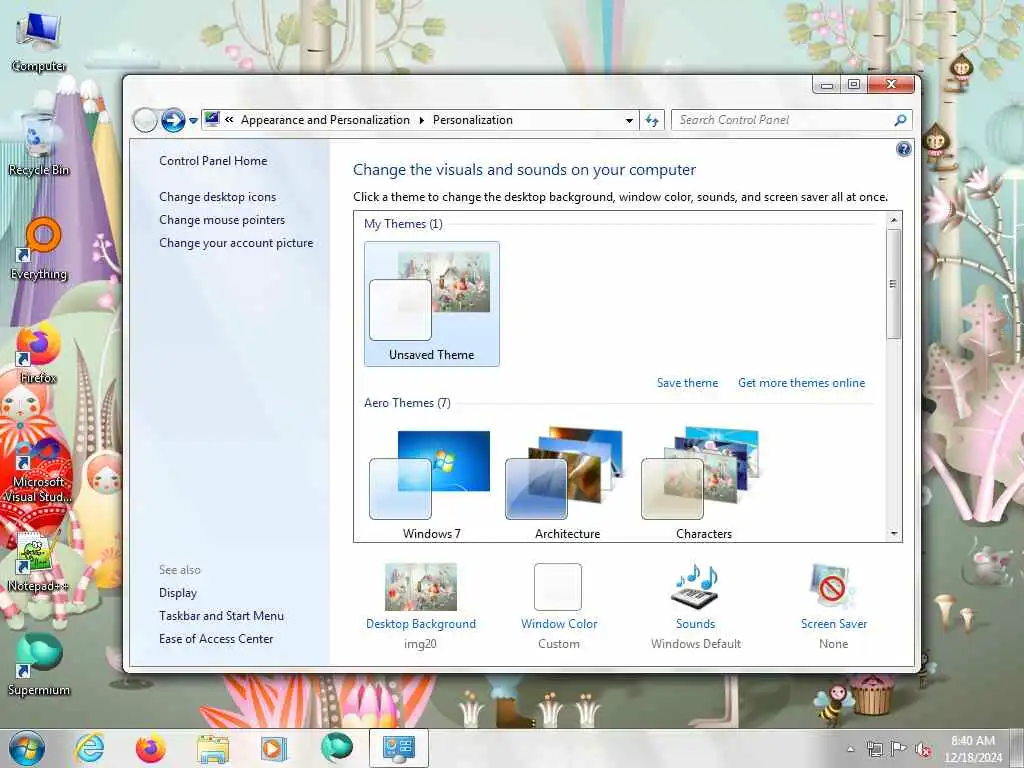Click the Personalization breadcrumb item
The image size is (1024, 768).
point(473,120)
